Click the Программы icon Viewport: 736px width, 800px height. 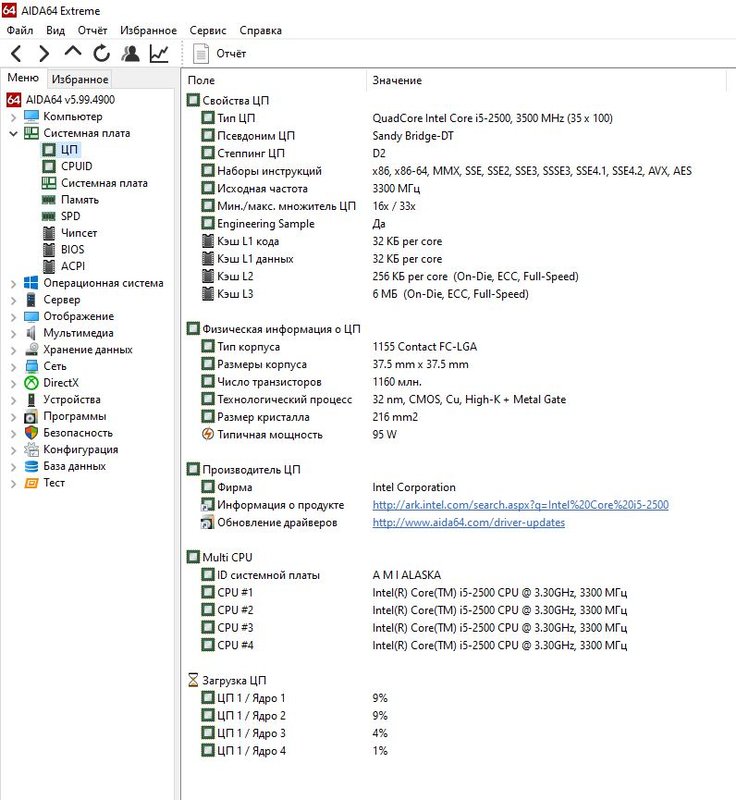click(x=31, y=416)
